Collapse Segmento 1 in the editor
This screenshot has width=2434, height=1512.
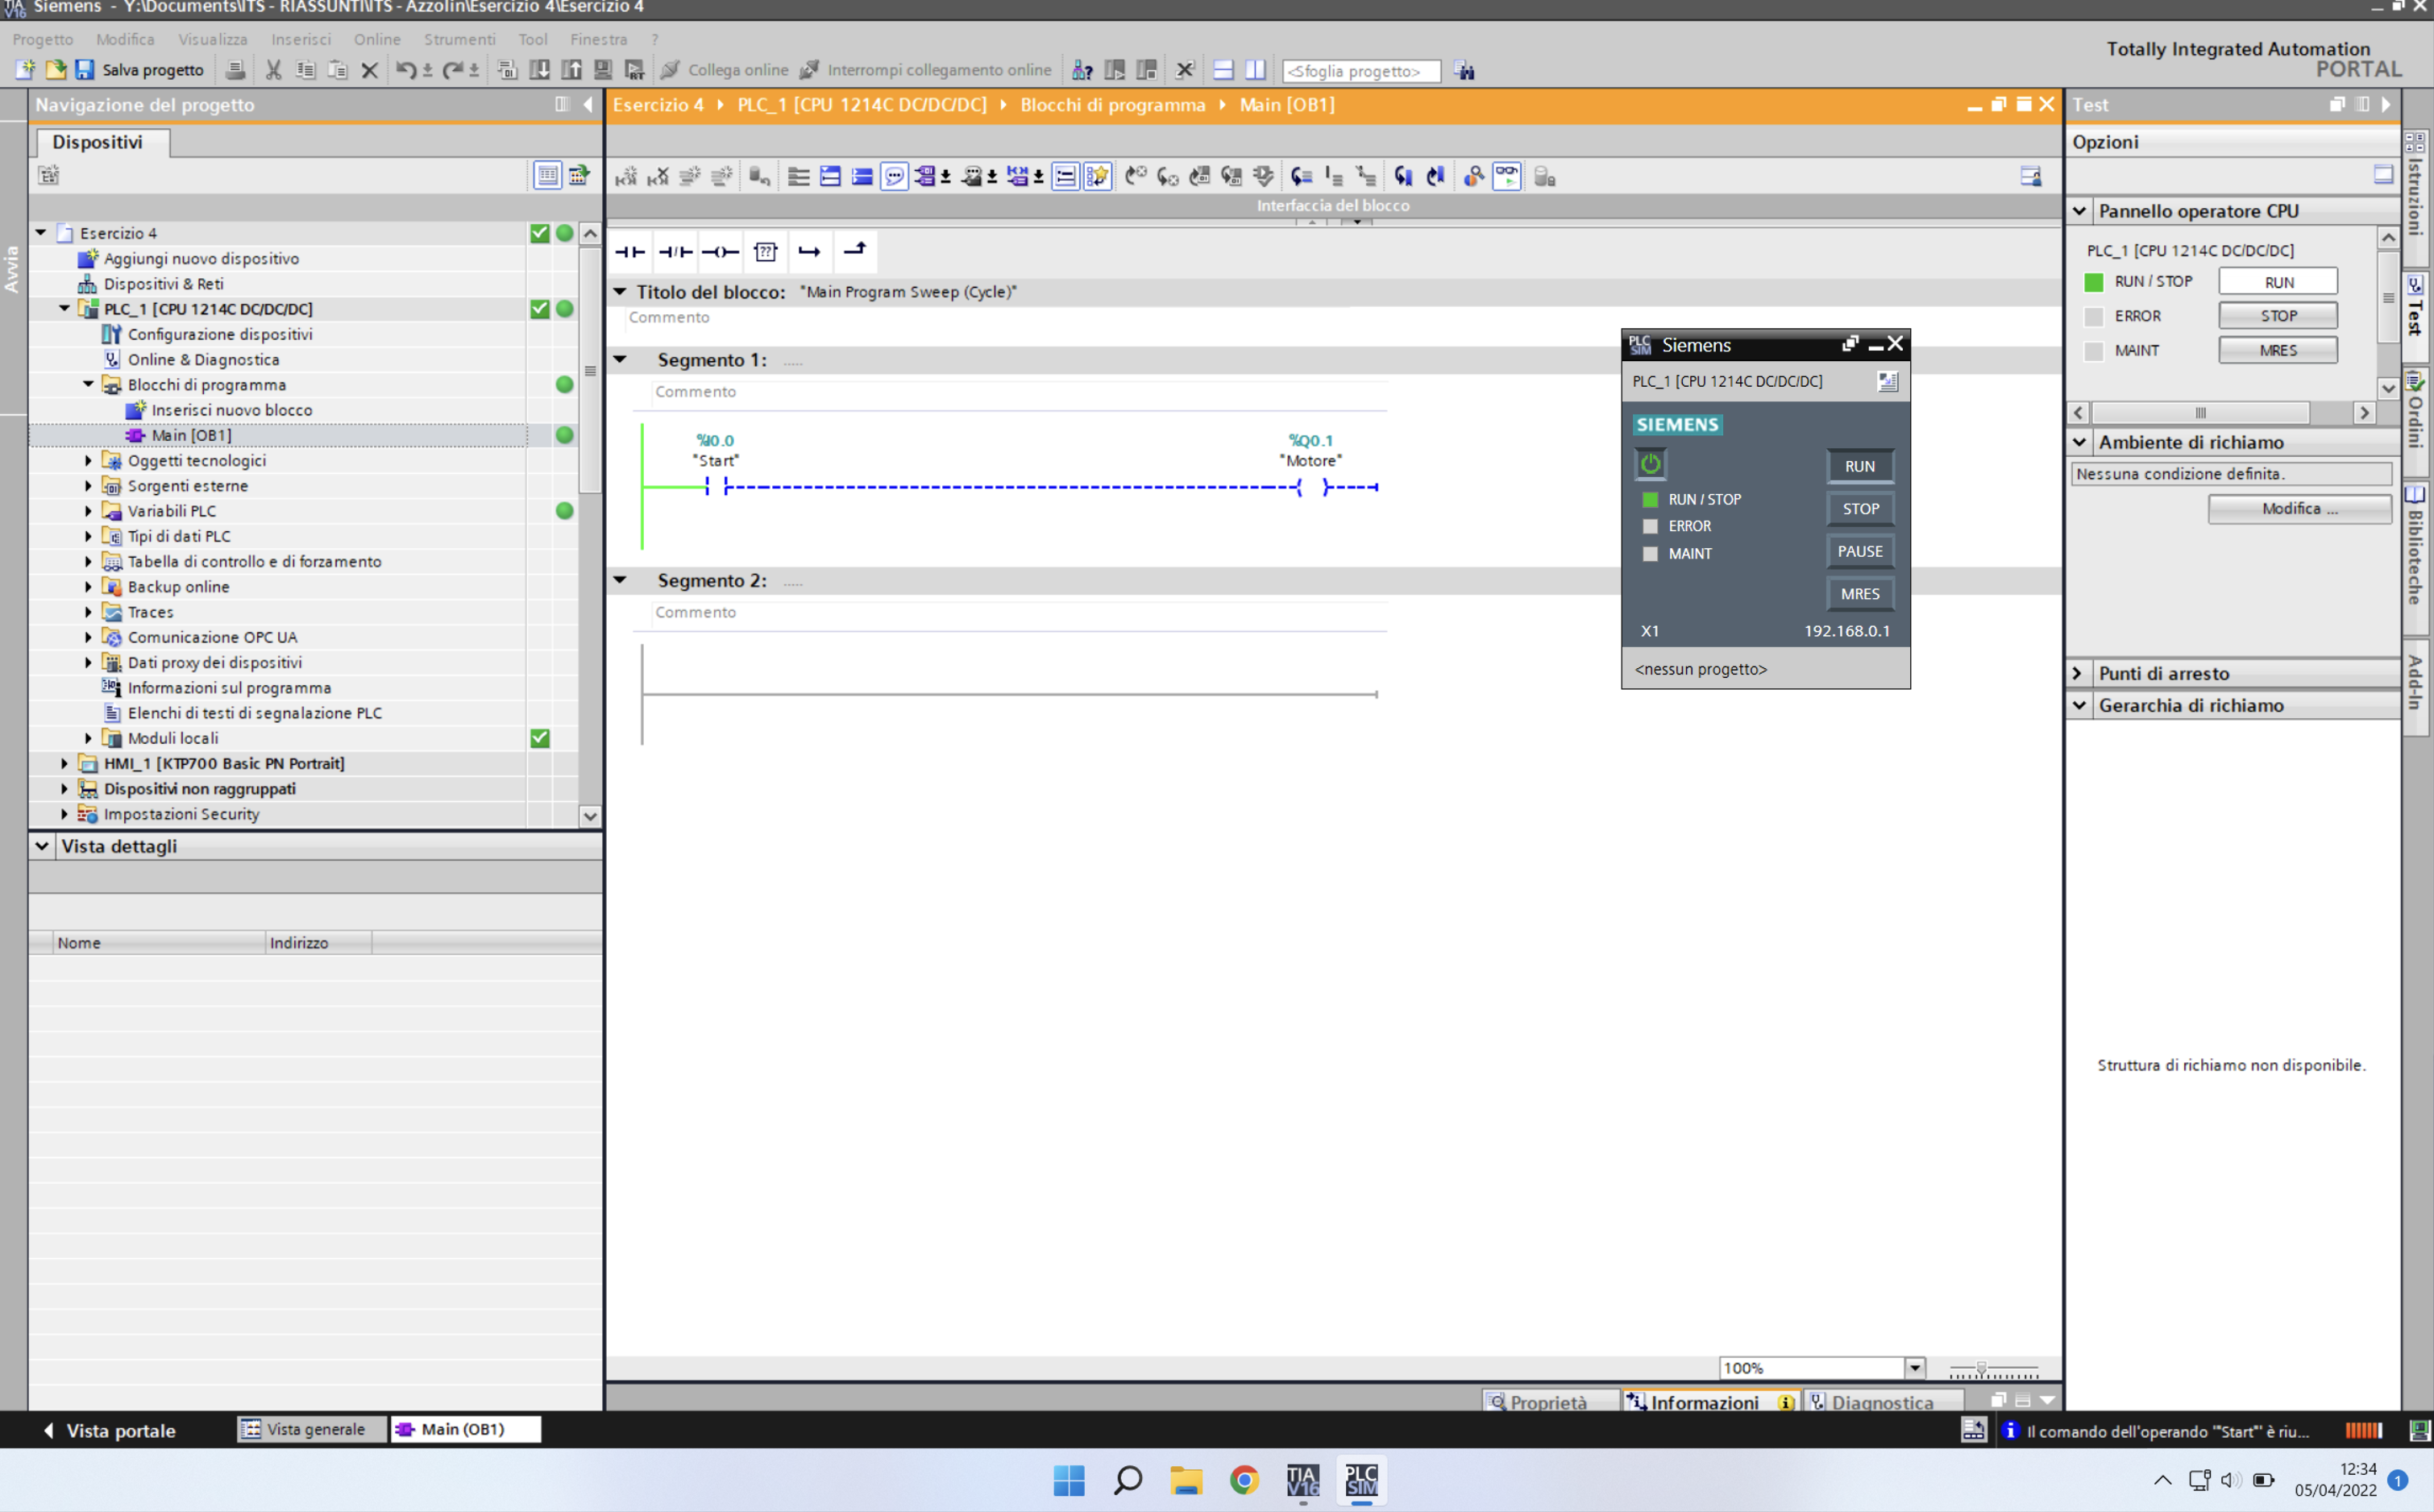[620, 359]
